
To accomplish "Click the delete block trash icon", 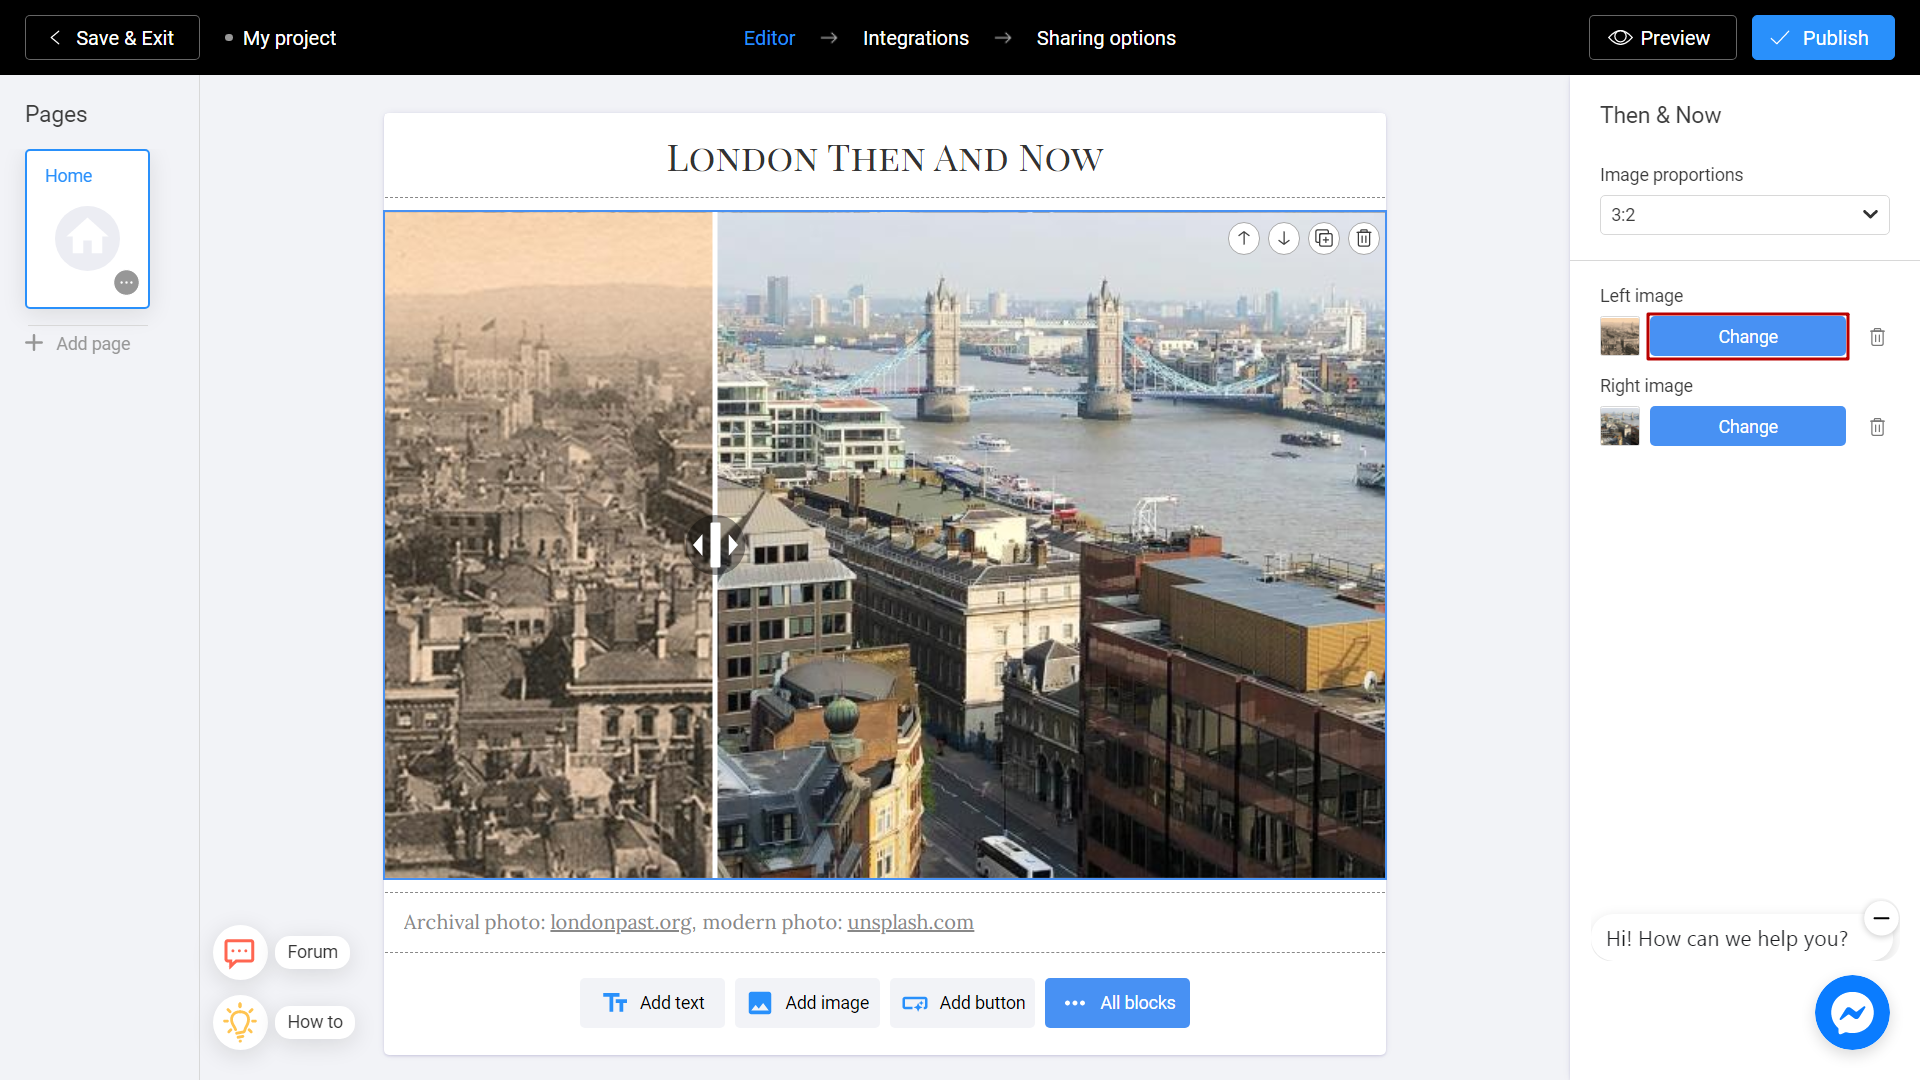I will click(x=1364, y=239).
